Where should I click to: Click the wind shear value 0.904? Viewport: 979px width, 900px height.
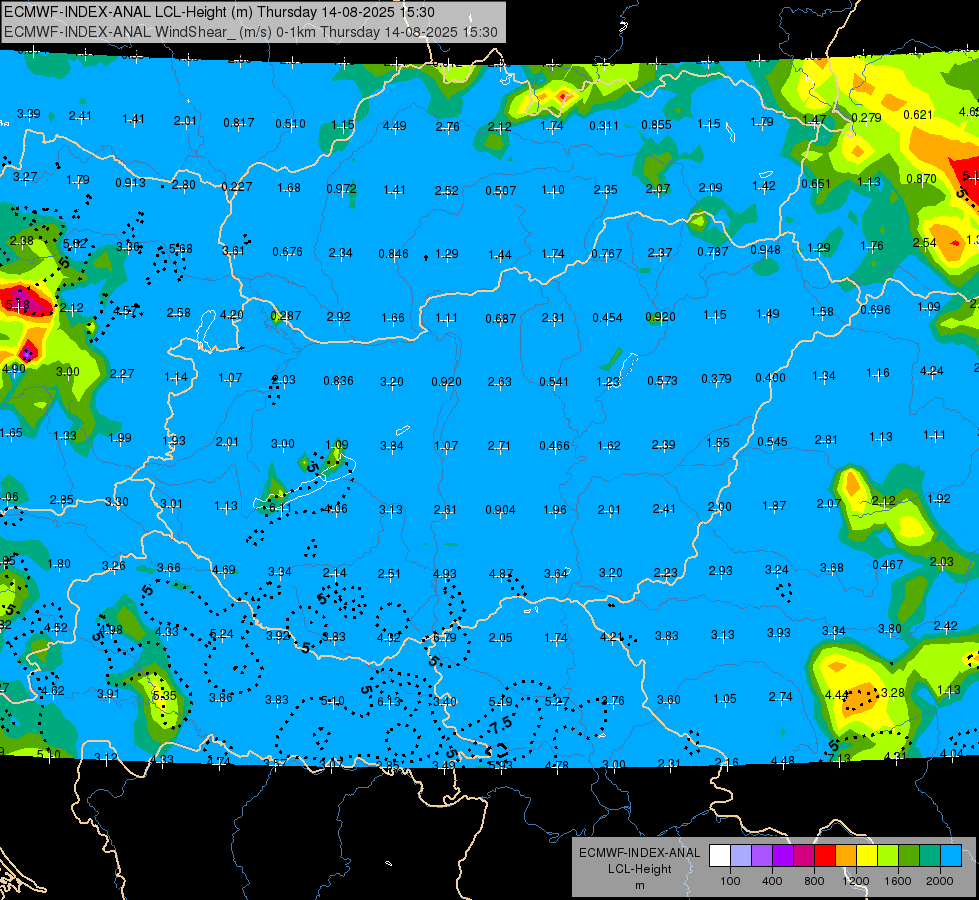pyautogui.click(x=501, y=510)
